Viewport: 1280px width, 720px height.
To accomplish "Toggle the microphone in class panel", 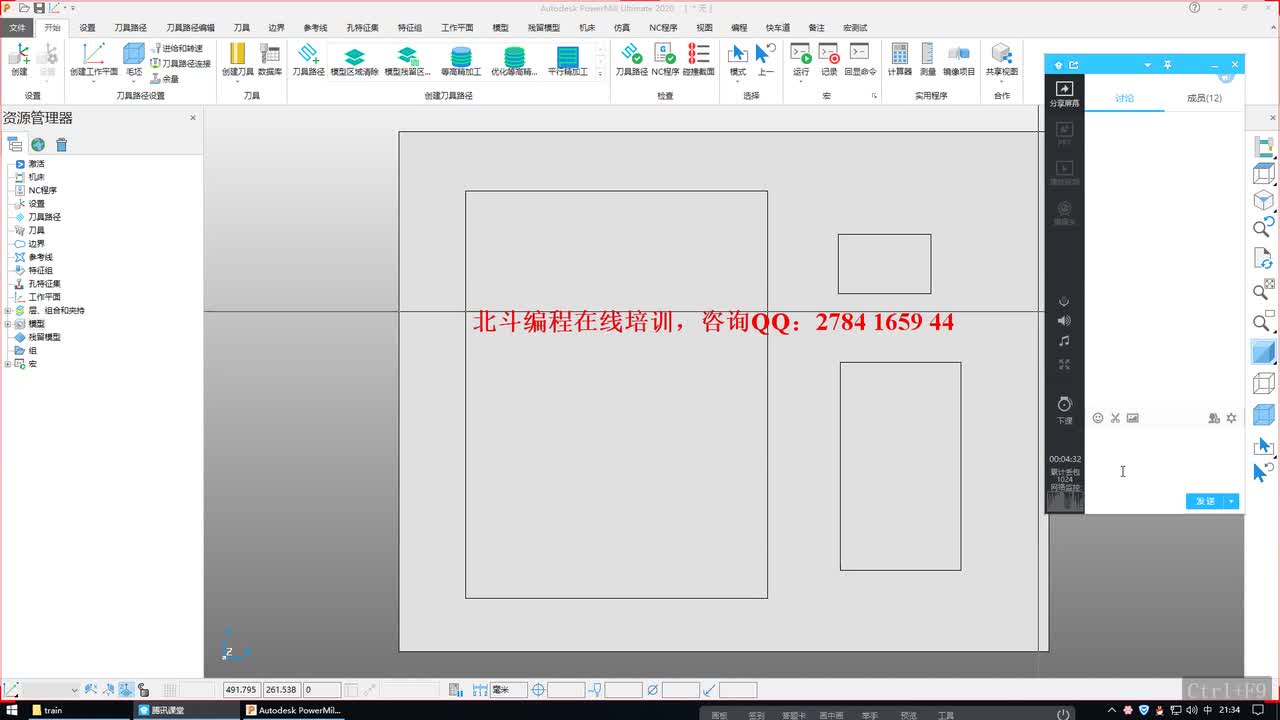I will pos(1064,300).
